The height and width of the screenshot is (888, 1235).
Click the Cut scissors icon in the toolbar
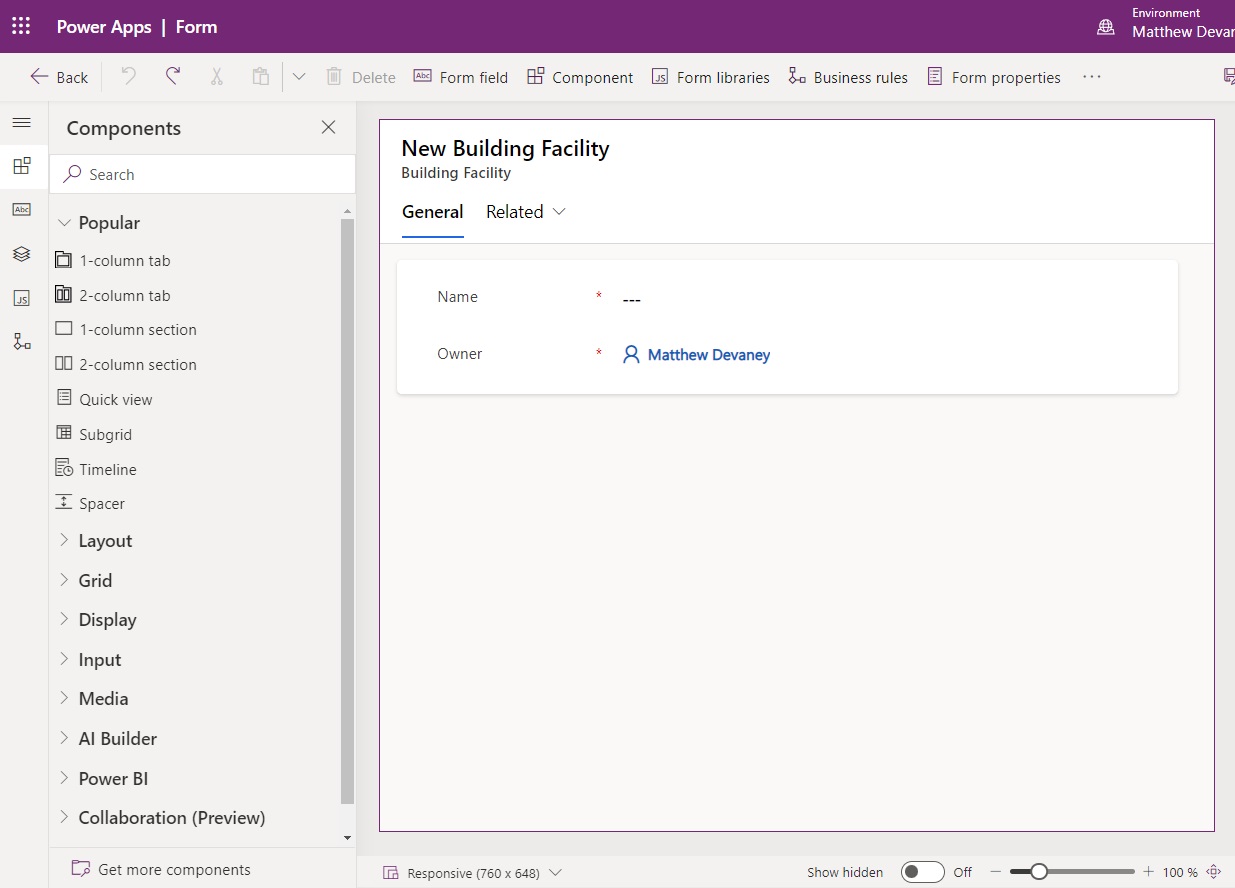[x=216, y=76]
